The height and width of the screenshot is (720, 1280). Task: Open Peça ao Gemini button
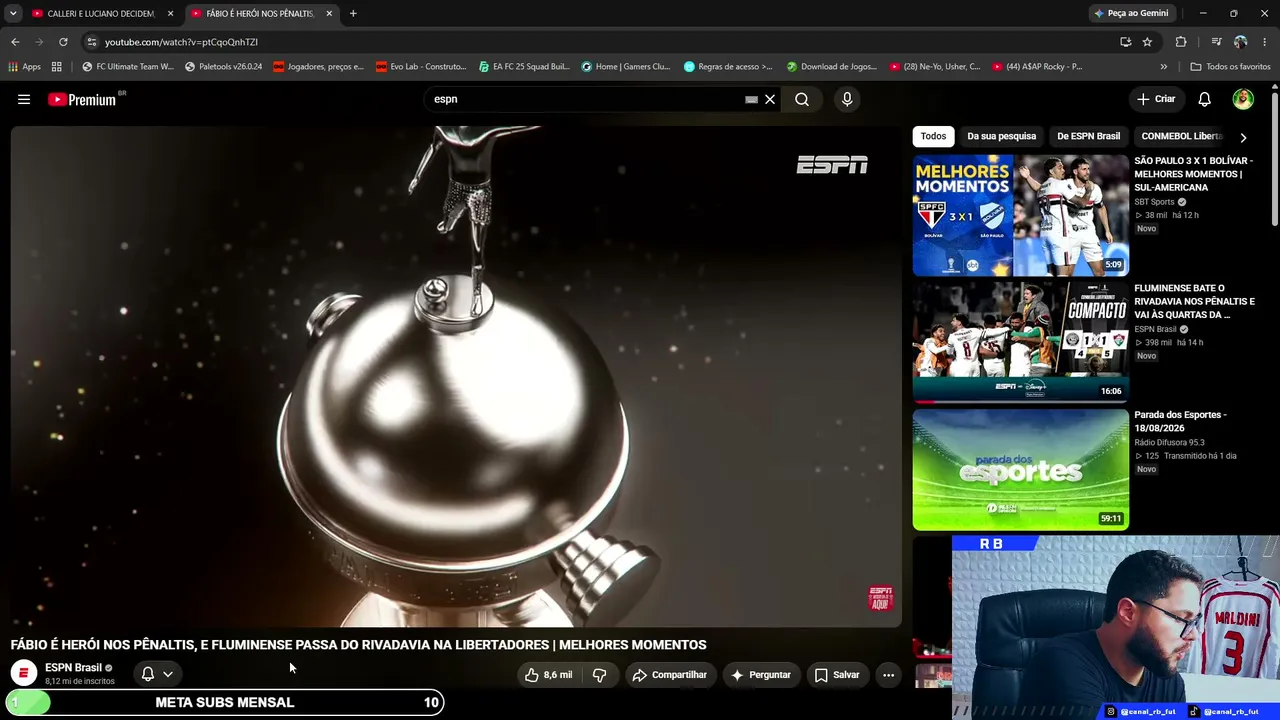1131,13
